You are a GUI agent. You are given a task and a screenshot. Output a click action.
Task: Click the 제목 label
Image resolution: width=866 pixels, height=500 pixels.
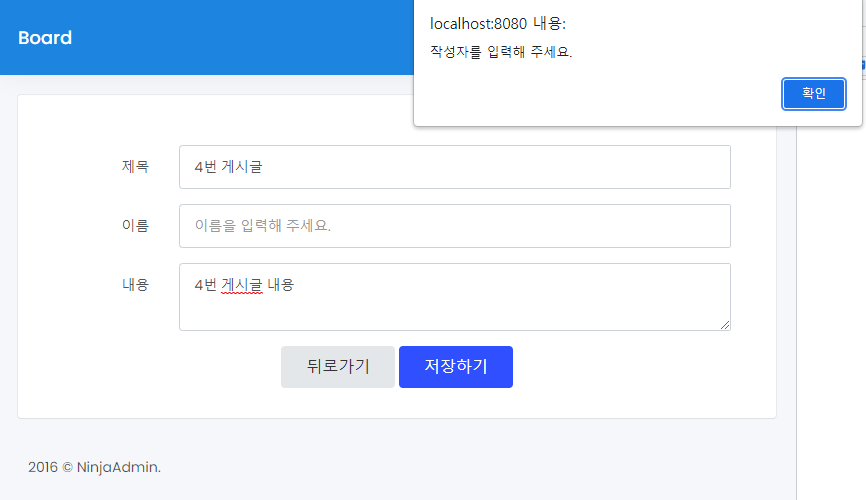(135, 167)
